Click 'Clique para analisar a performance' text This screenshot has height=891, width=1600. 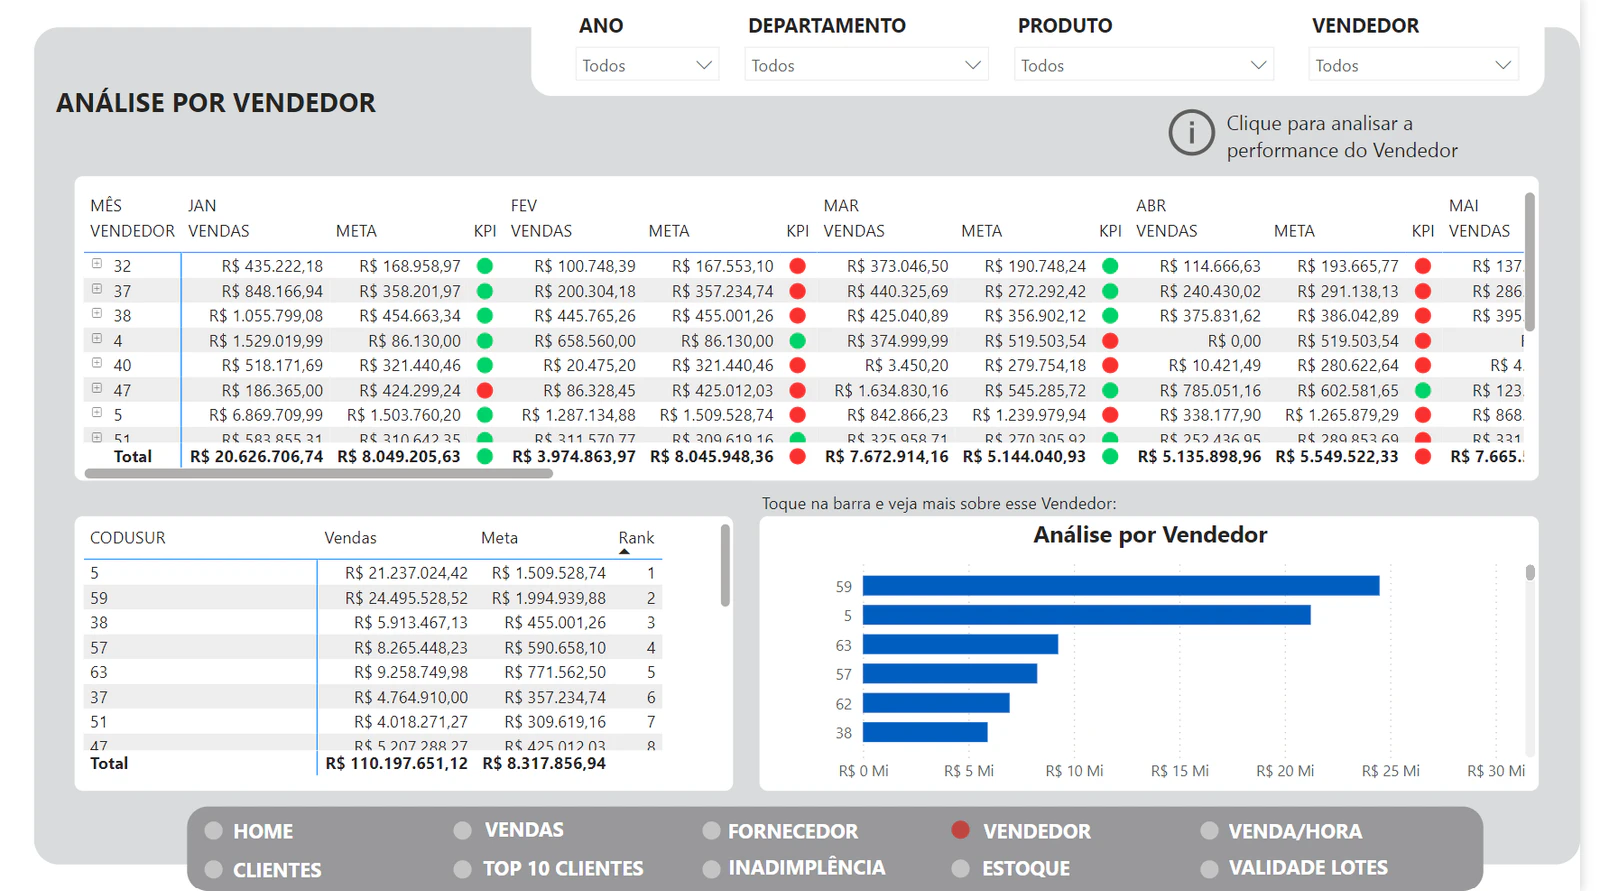(x=1341, y=137)
